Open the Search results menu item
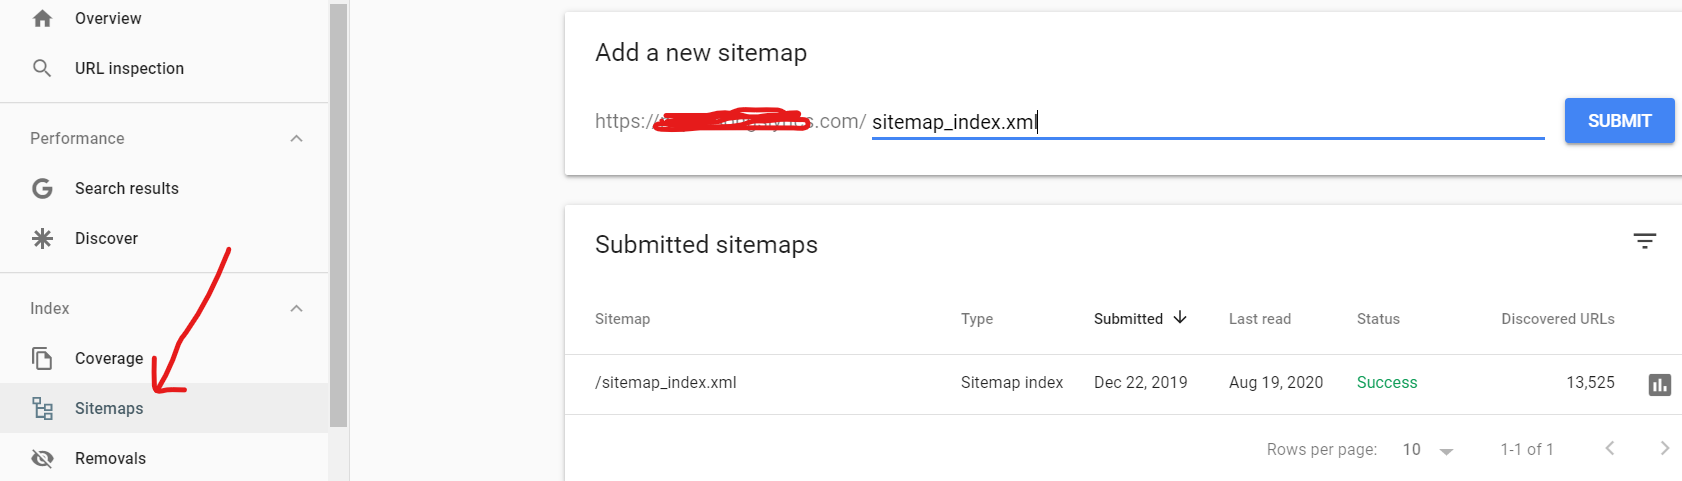Image resolution: width=1682 pixels, height=481 pixels. point(164,188)
